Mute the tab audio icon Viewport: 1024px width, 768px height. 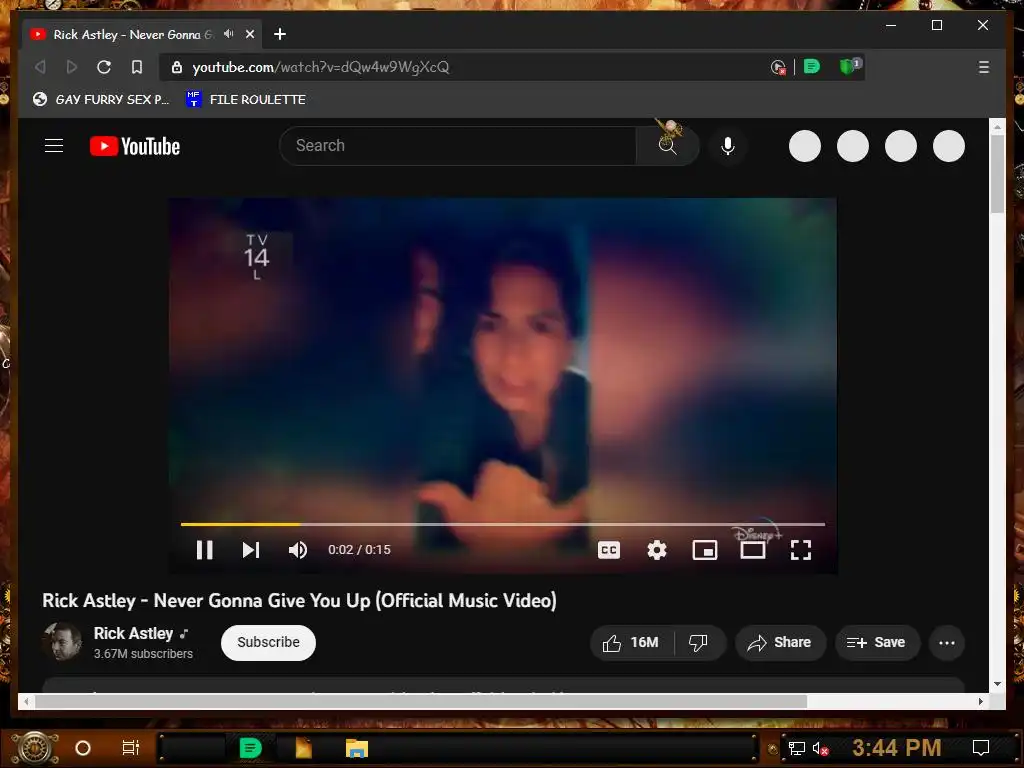point(229,34)
